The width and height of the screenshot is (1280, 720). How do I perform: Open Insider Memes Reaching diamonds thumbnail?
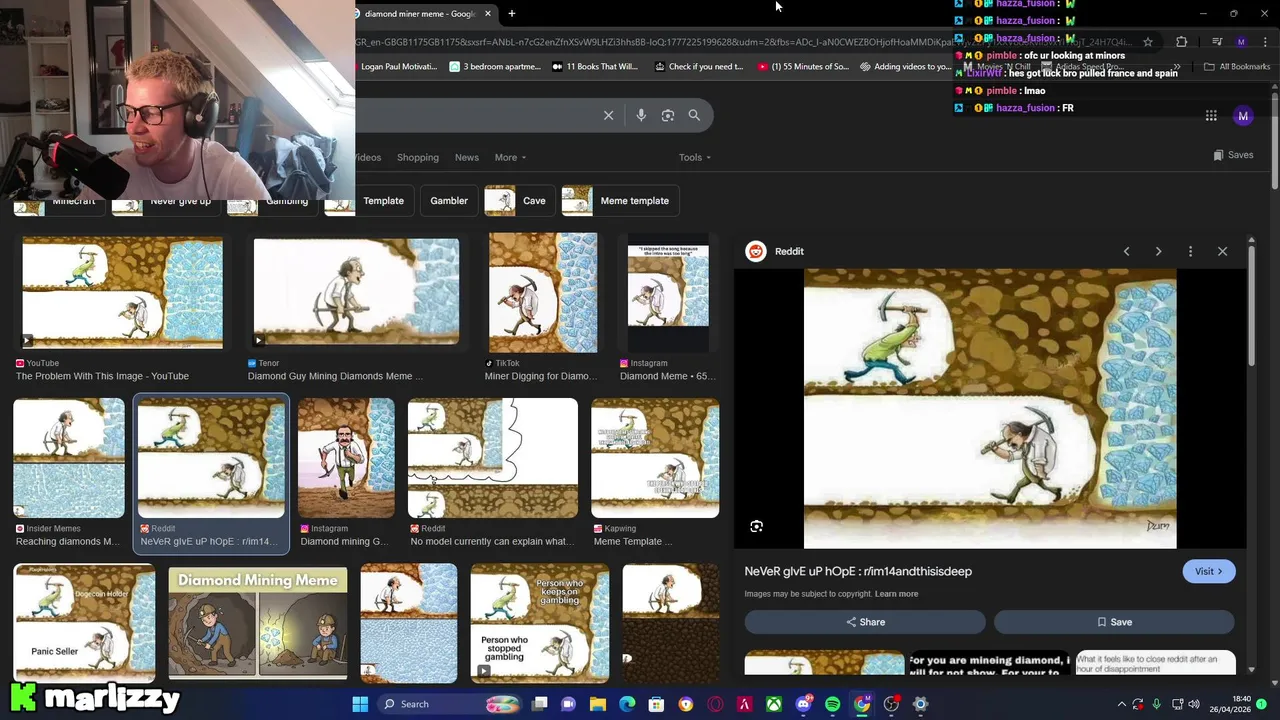[69, 458]
